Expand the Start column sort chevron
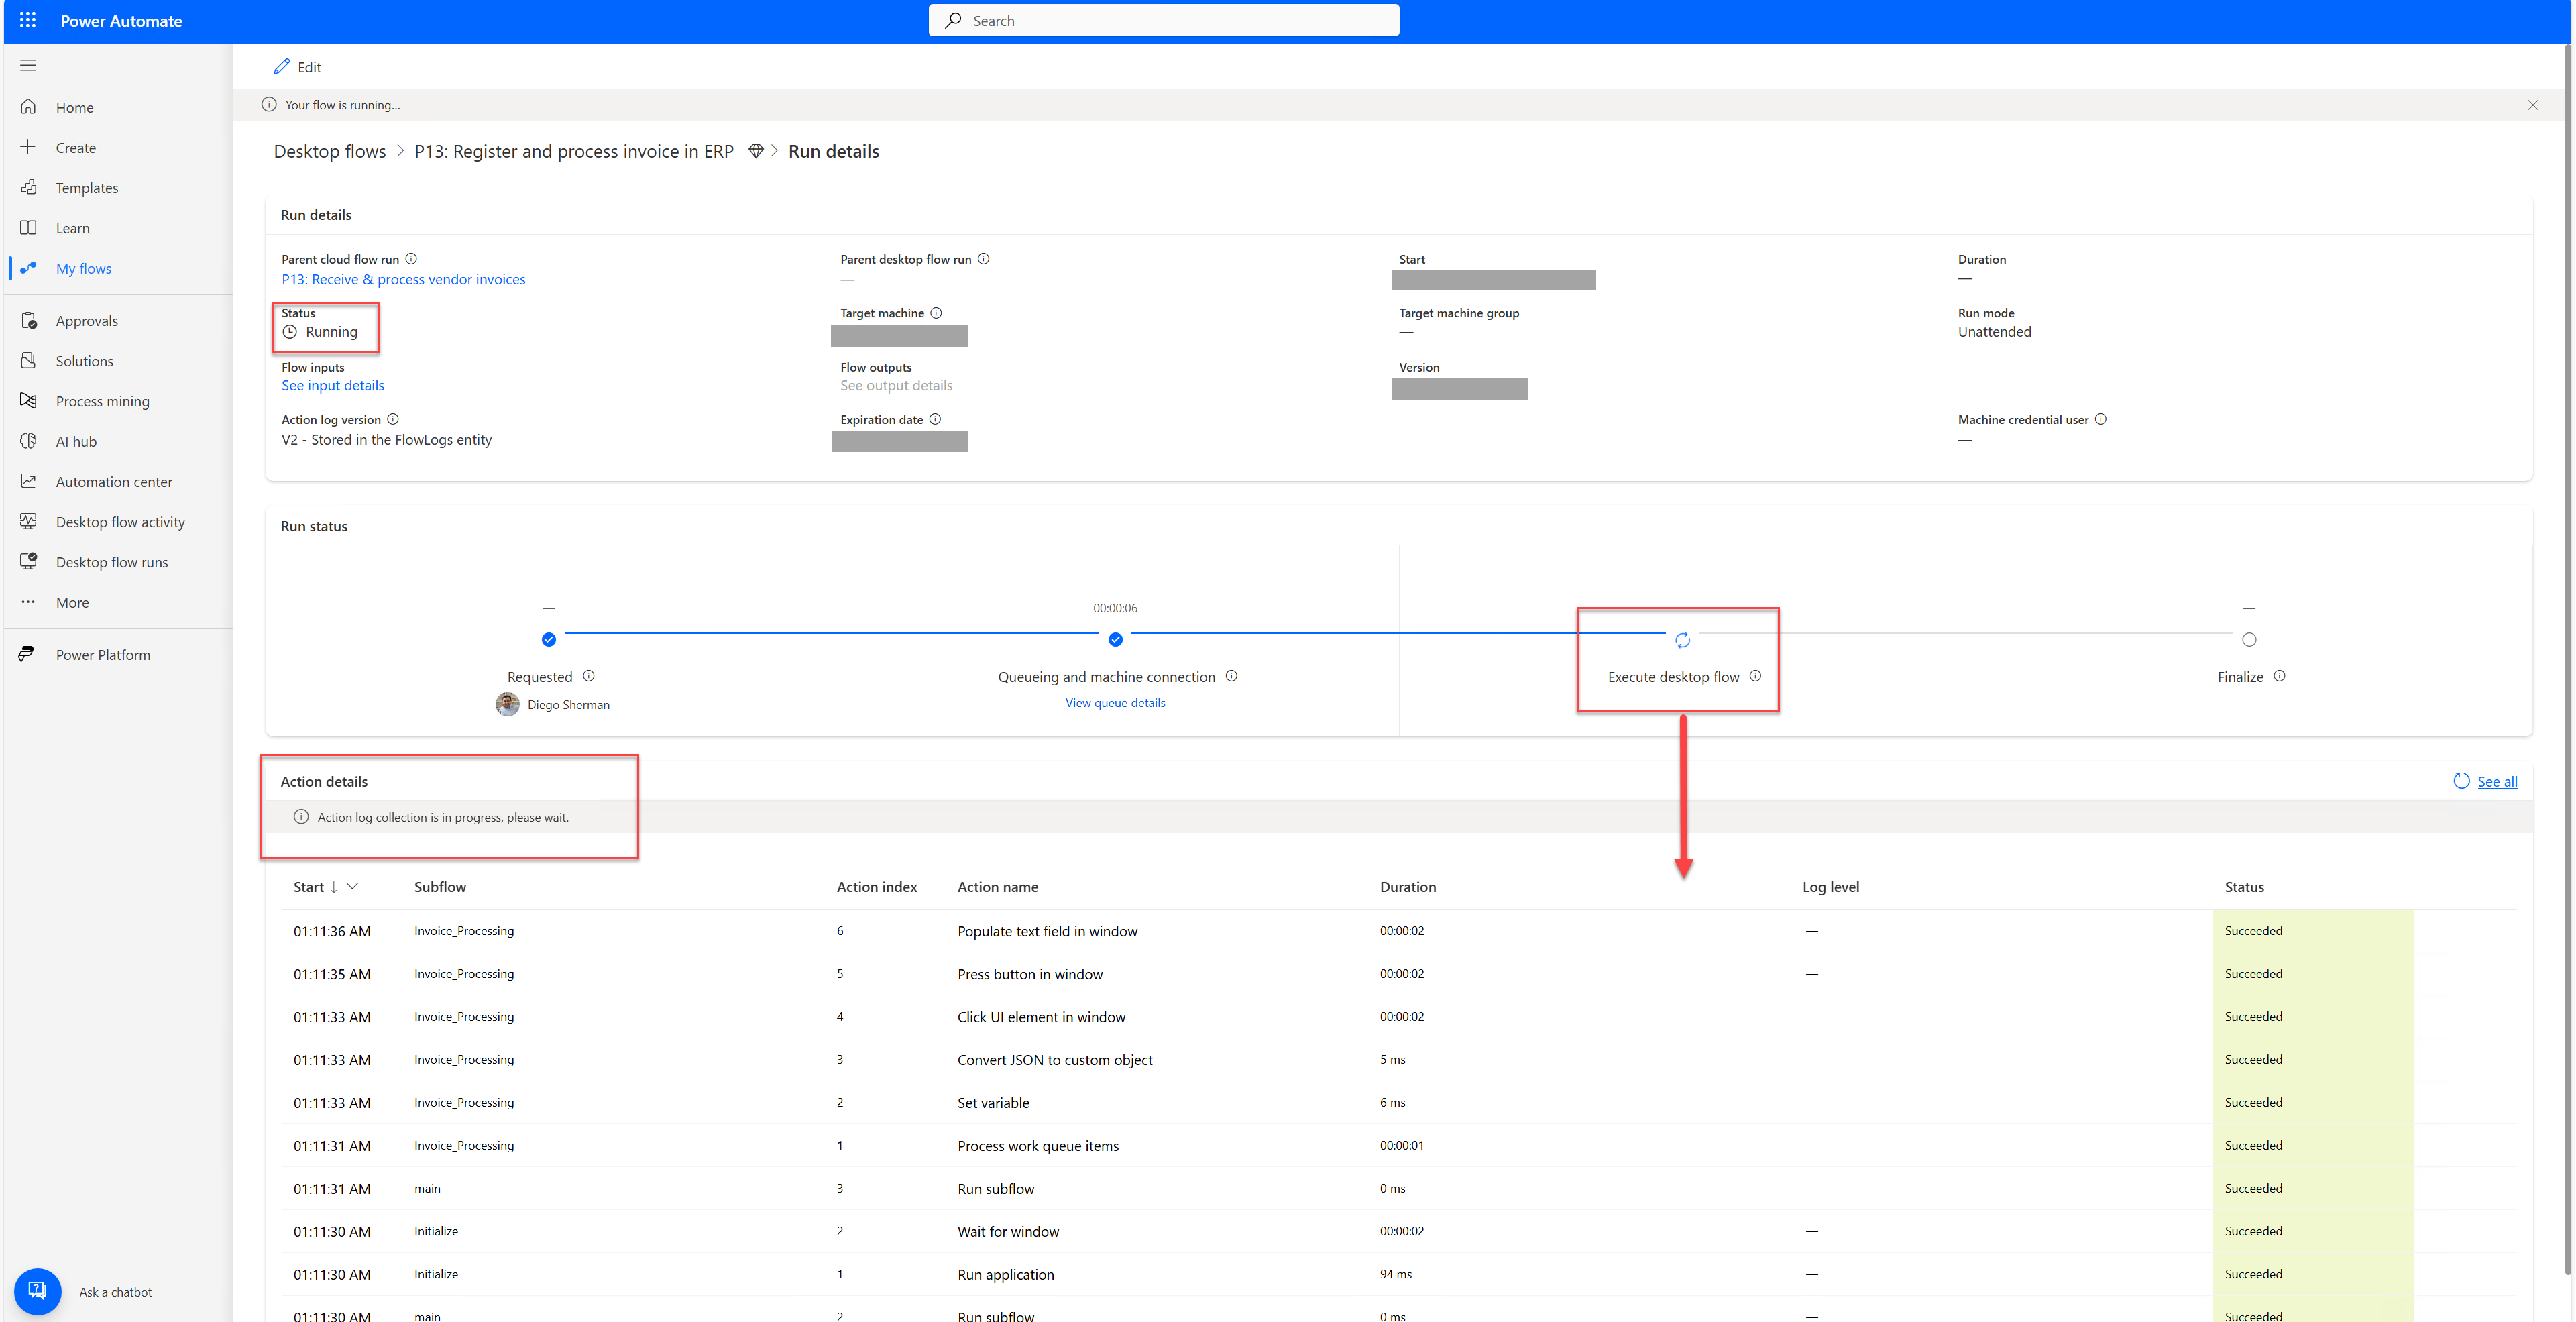 (352, 886)
